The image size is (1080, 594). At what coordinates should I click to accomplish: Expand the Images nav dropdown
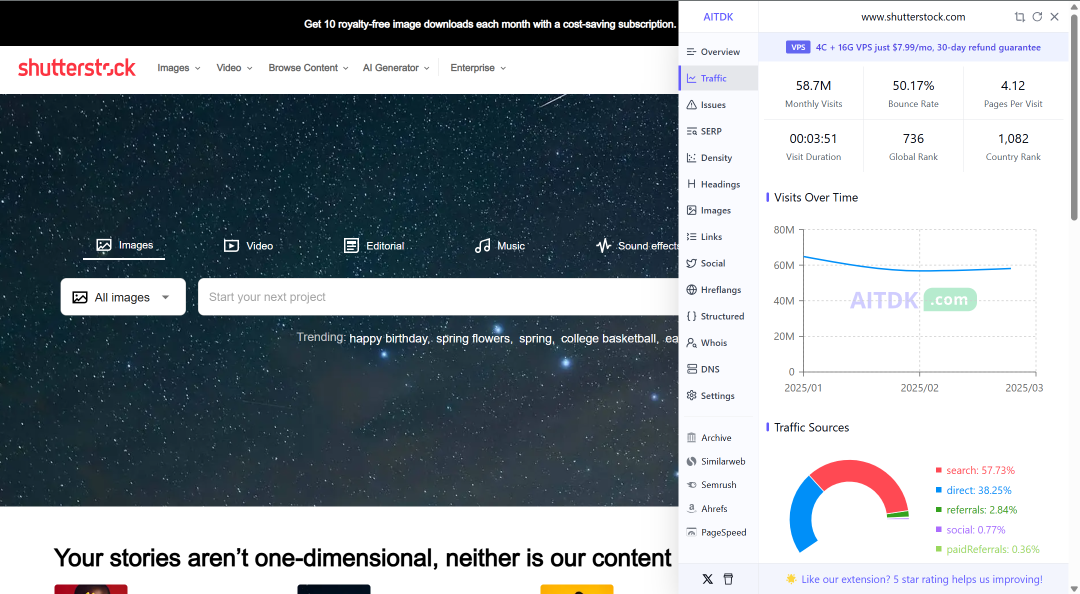178,68
